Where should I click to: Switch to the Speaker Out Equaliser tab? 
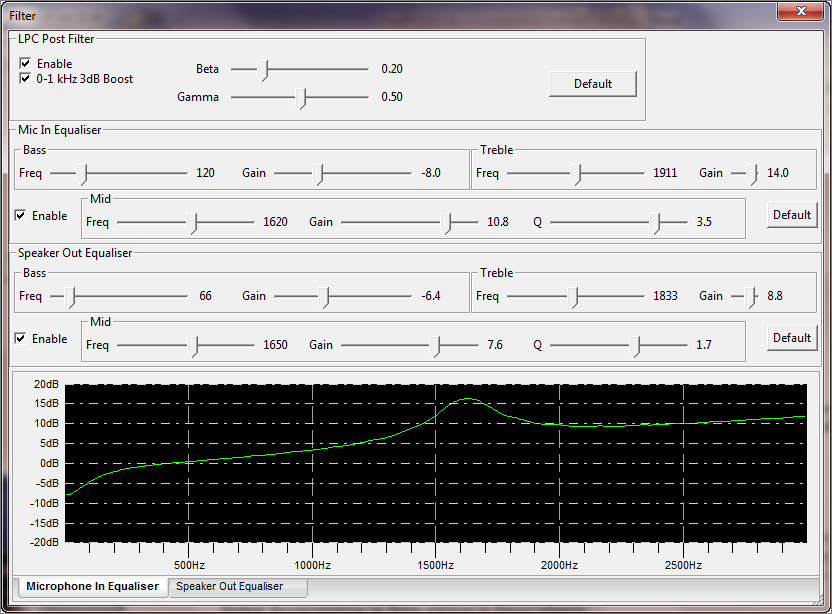pyautogui.click(x=237, y=587)
